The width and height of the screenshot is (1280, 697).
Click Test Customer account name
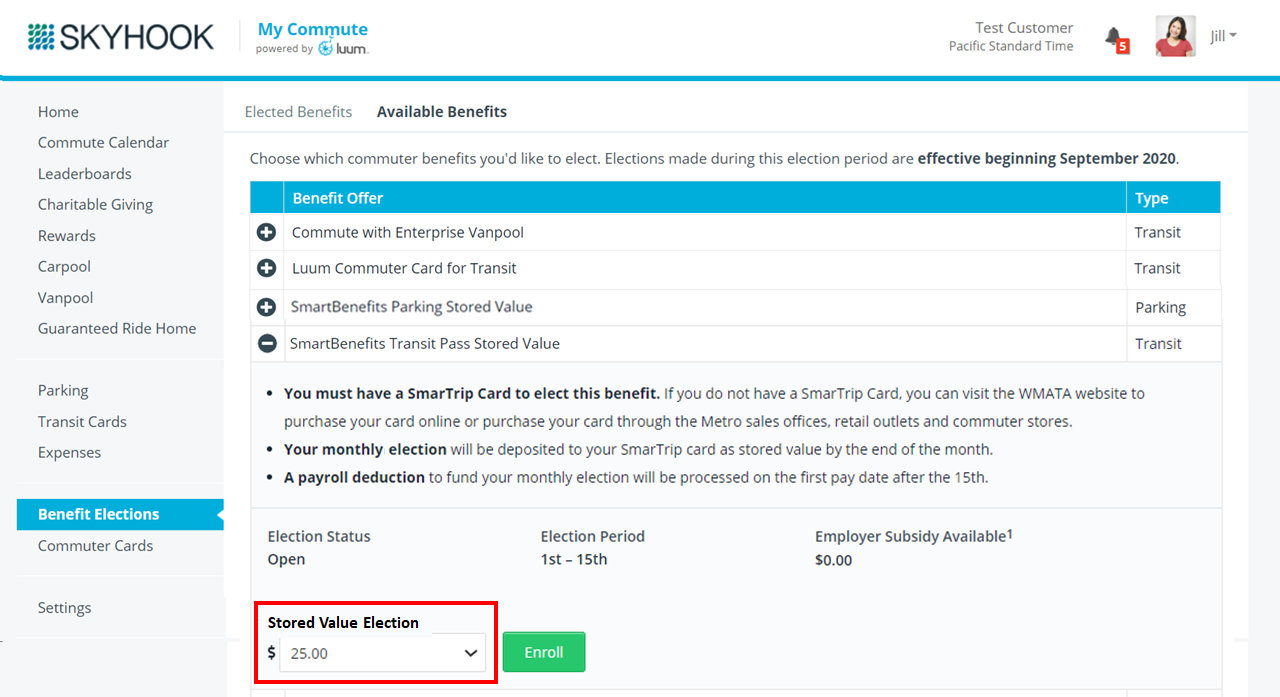1024,28
